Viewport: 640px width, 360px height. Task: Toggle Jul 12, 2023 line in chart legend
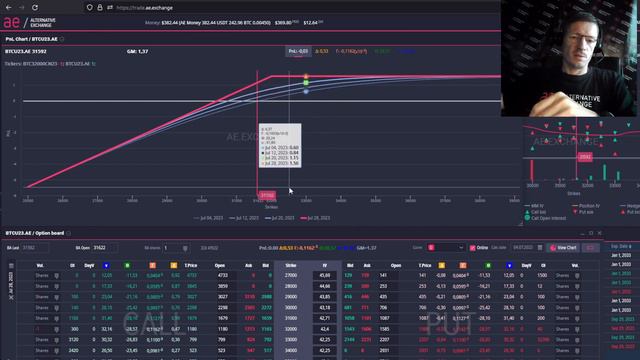(244, 218)
